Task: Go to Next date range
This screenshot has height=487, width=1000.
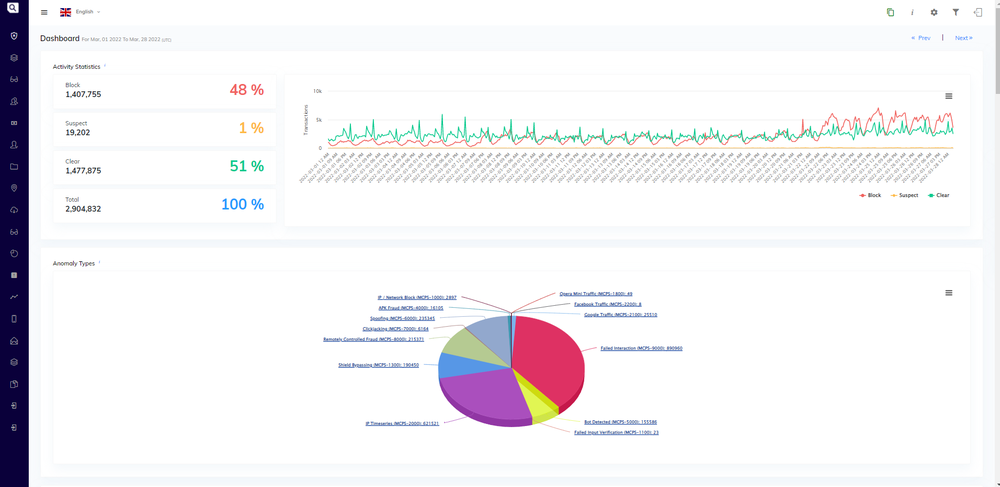Action: pyautogui.click(x=964, y=38)
